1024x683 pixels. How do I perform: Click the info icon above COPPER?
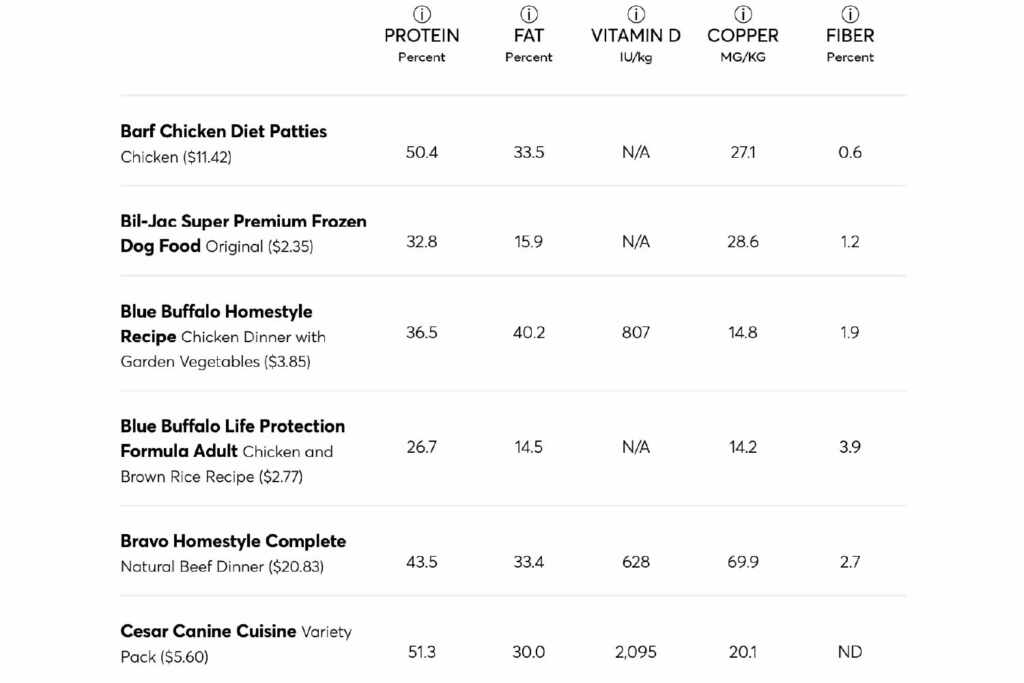(x=743, y=14)
